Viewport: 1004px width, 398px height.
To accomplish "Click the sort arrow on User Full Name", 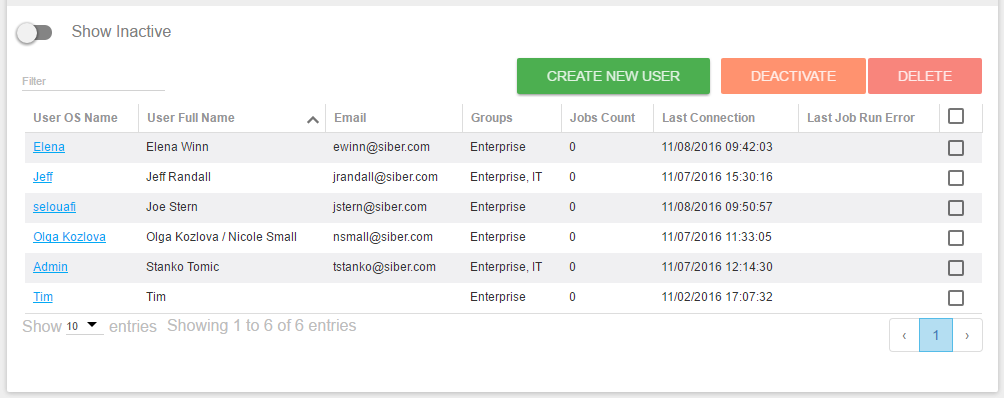I will pos(312,119).
